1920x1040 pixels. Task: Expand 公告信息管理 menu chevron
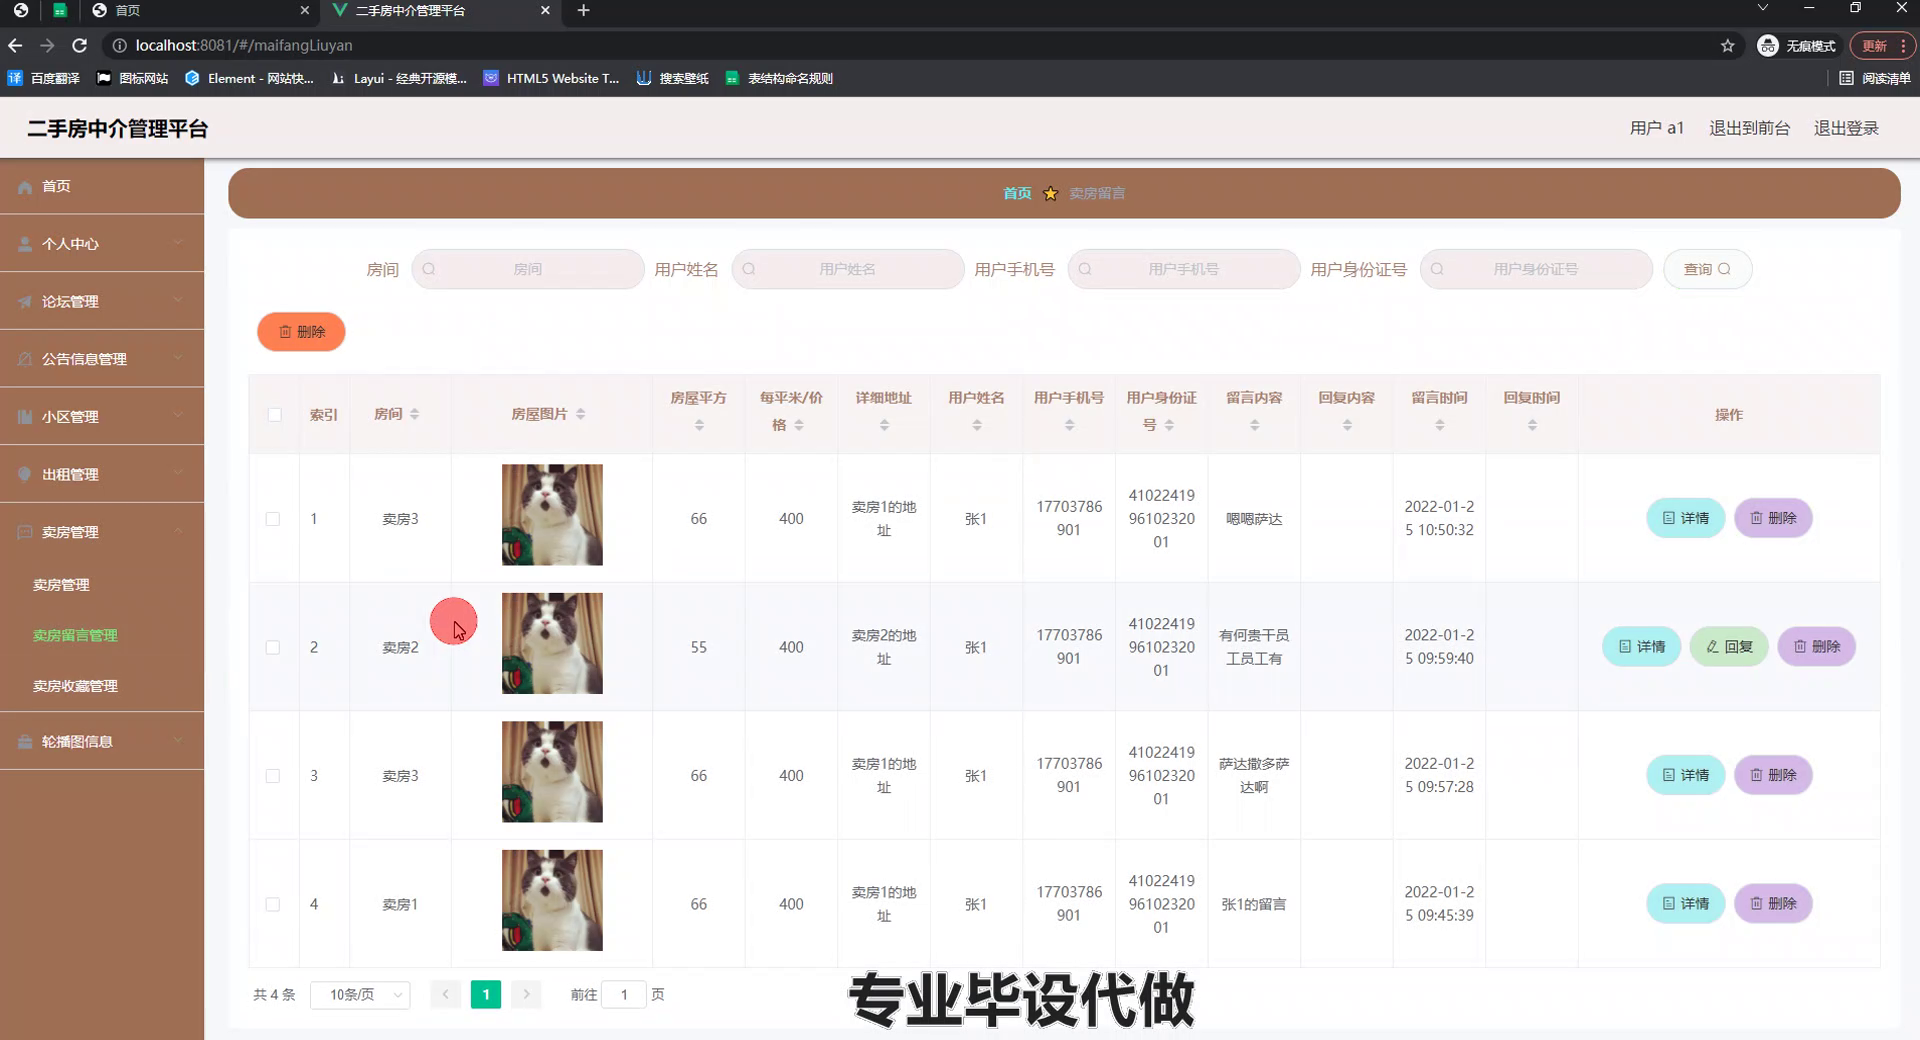[178, 359]
